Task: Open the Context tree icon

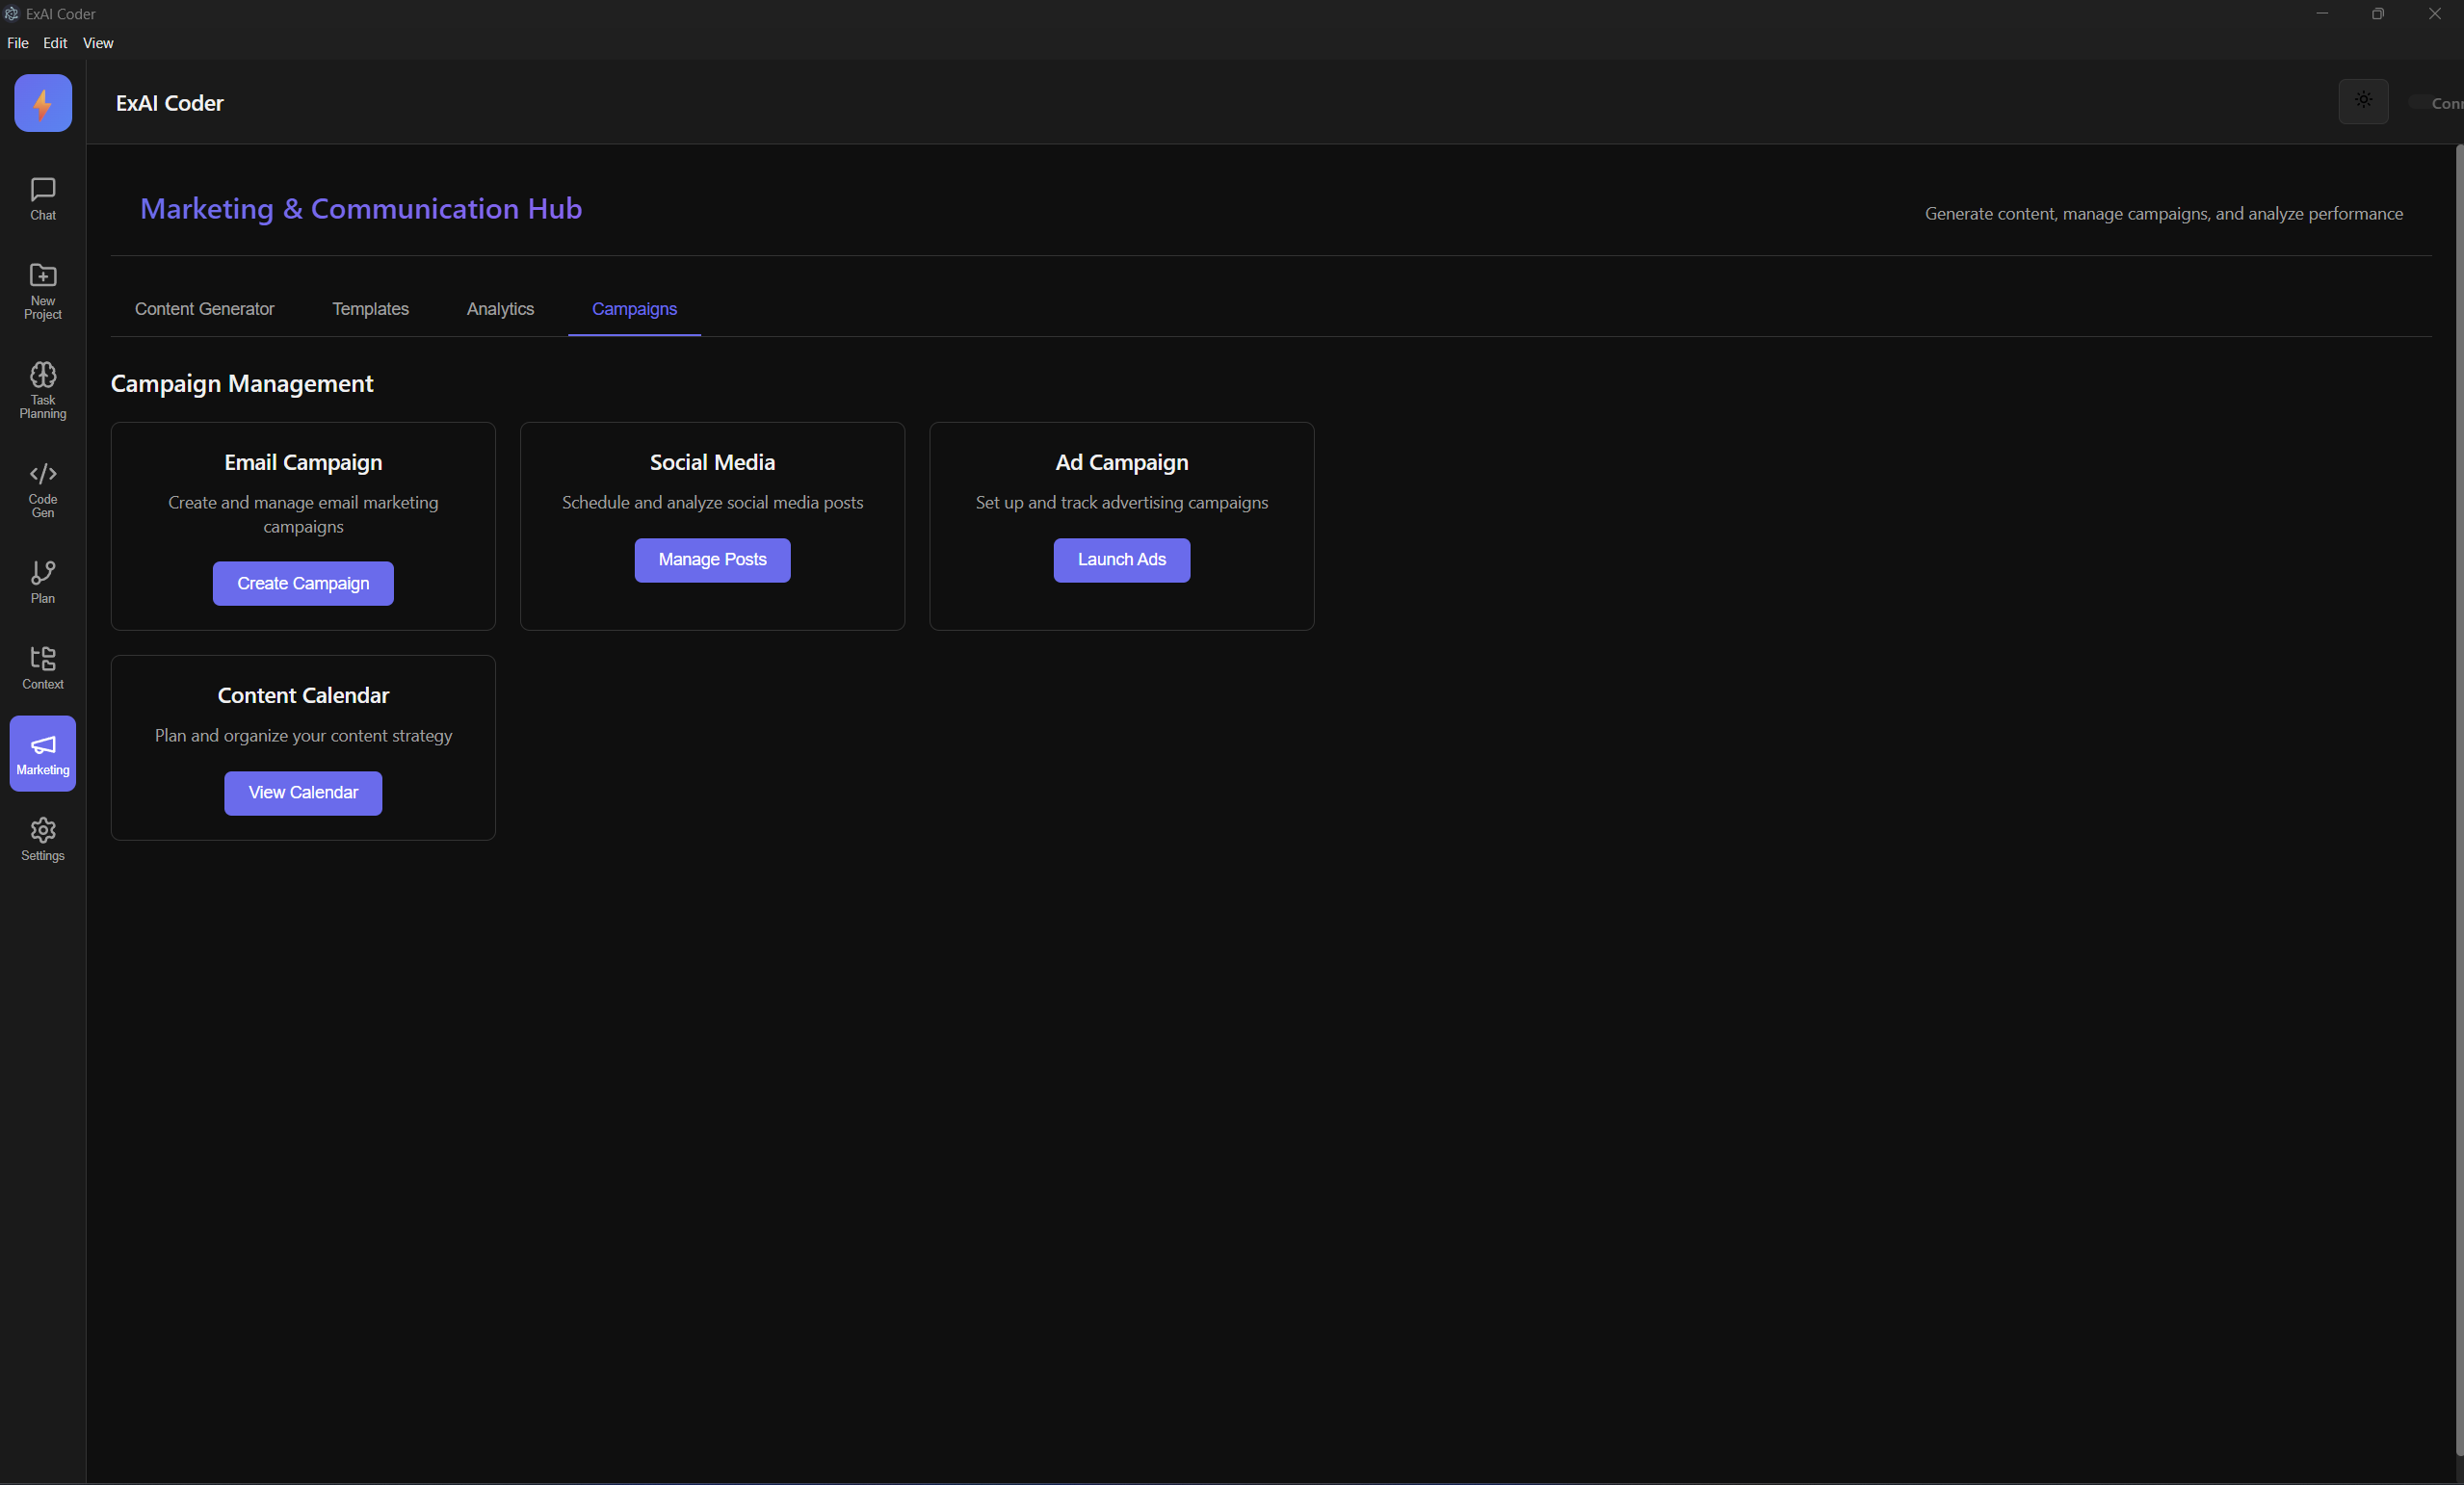Action: [42, 666]
